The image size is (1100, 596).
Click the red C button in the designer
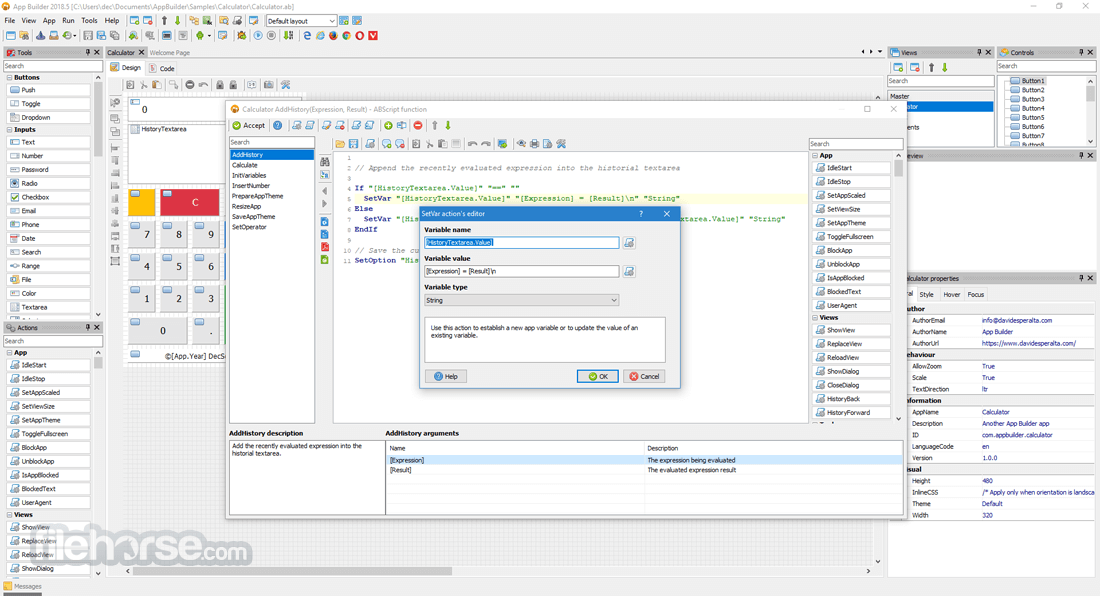[190, 202]
